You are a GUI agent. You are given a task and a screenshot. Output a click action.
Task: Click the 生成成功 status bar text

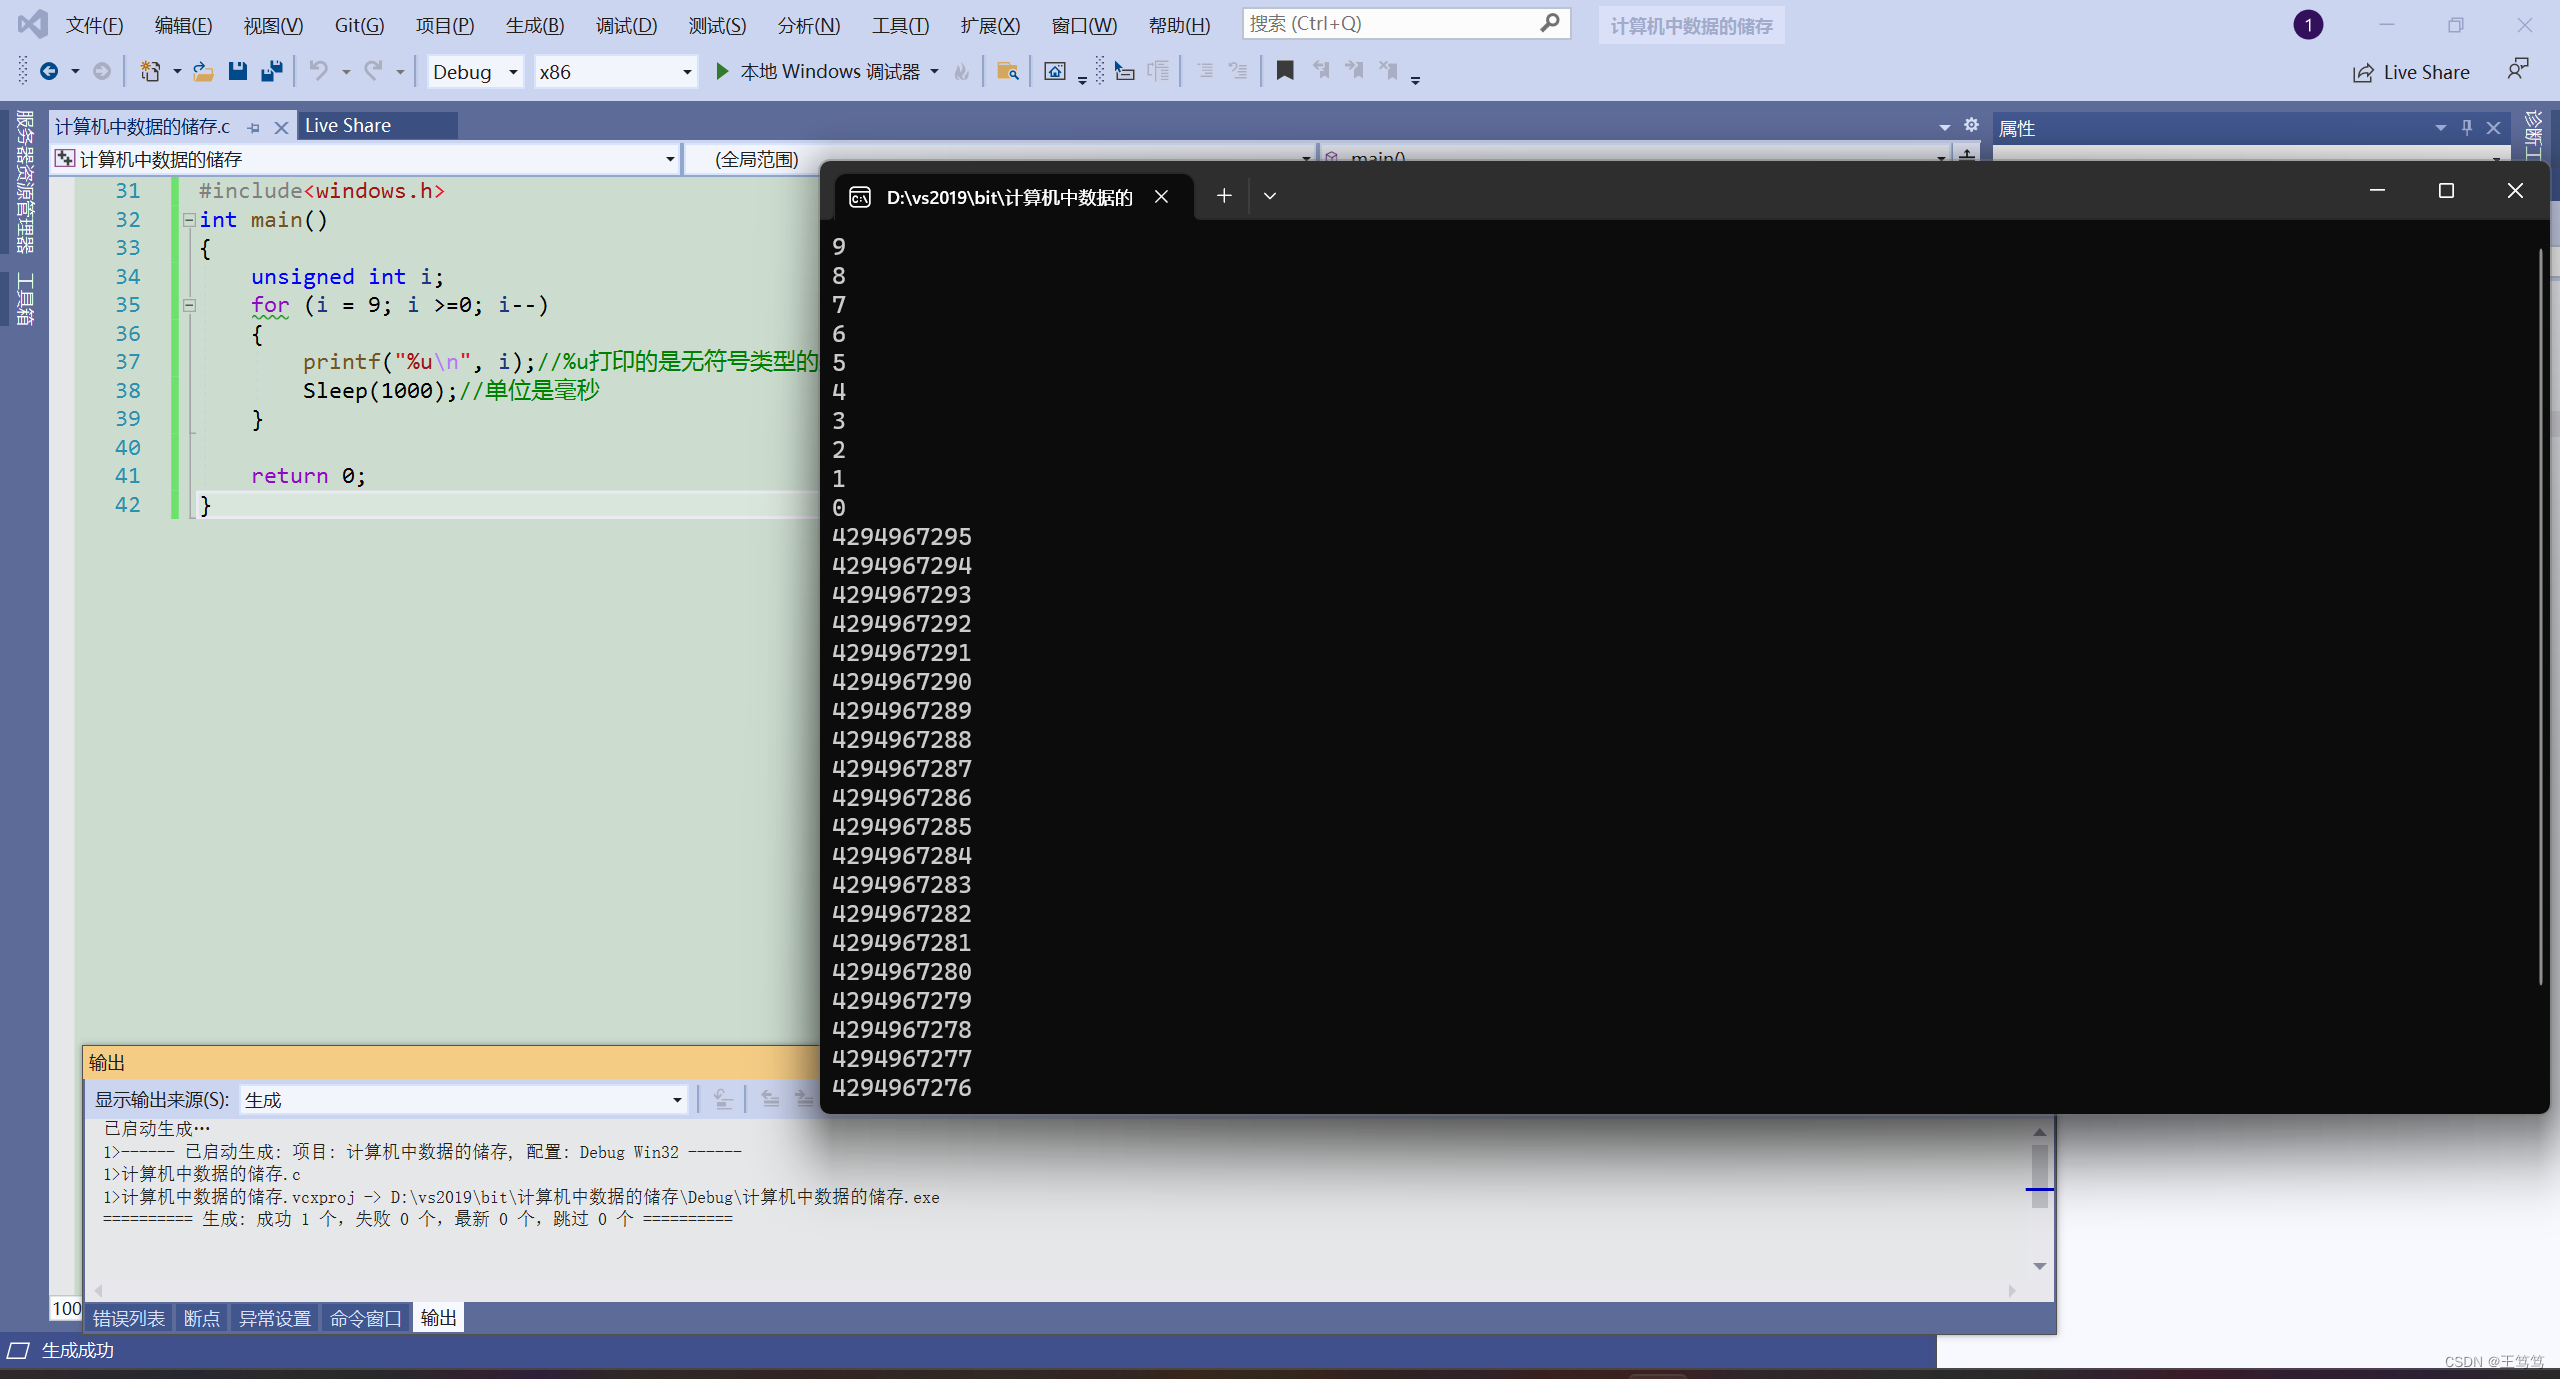[x=78, y=1350]
